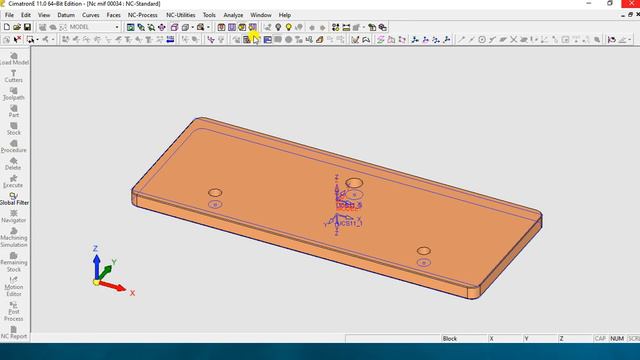This screenshot has height=360, width=640.
Task: Click Global Filter in the NC guide
Action: pyautogui.click(x=14, y=199)
